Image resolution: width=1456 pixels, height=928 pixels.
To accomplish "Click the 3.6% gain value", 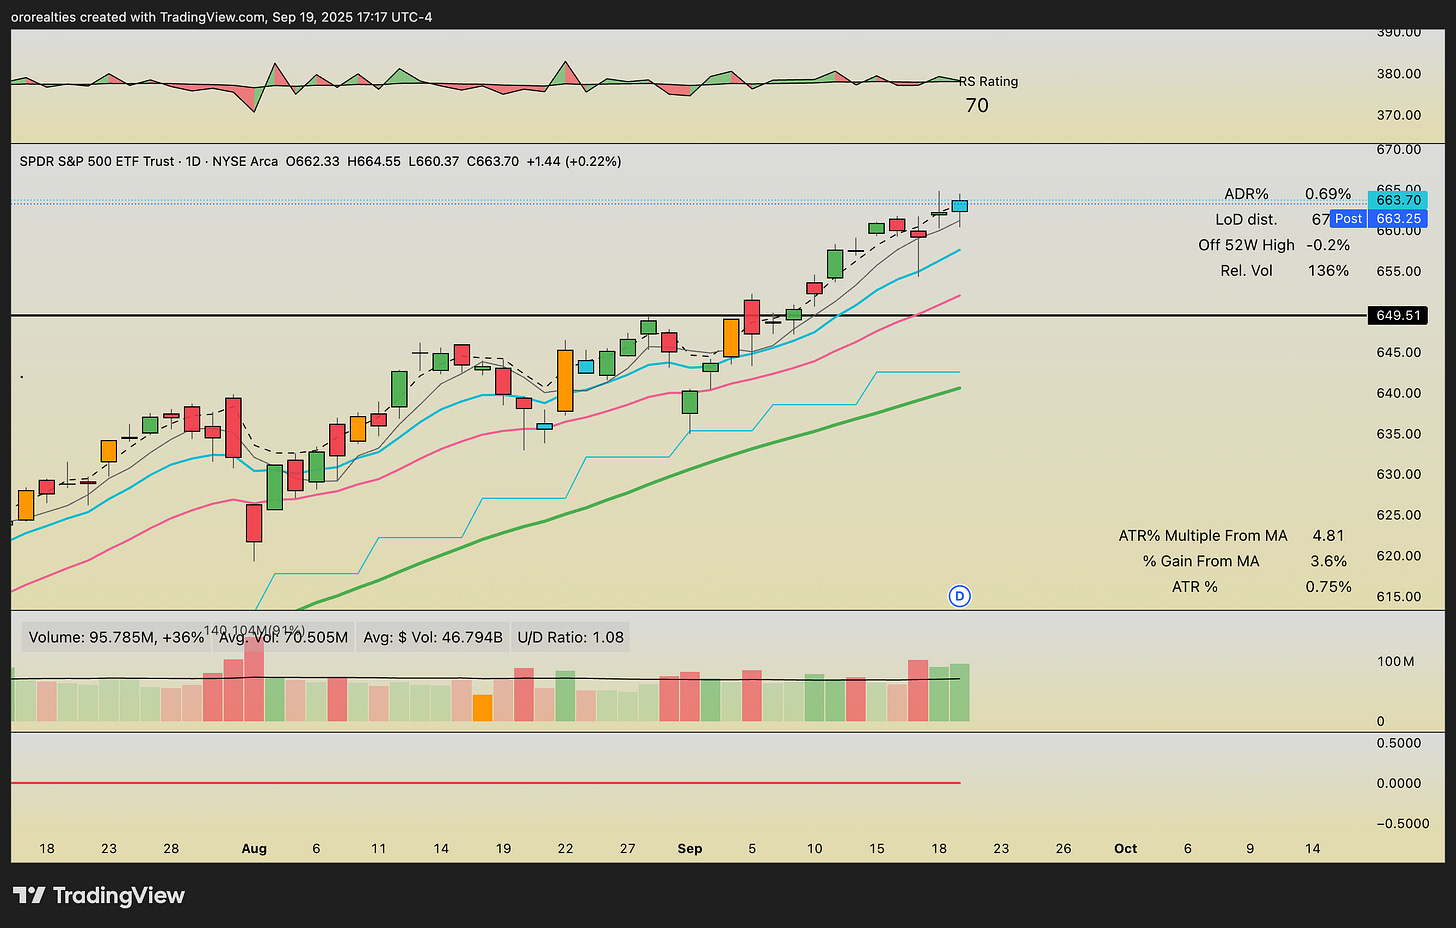I will pos(1329,561).
